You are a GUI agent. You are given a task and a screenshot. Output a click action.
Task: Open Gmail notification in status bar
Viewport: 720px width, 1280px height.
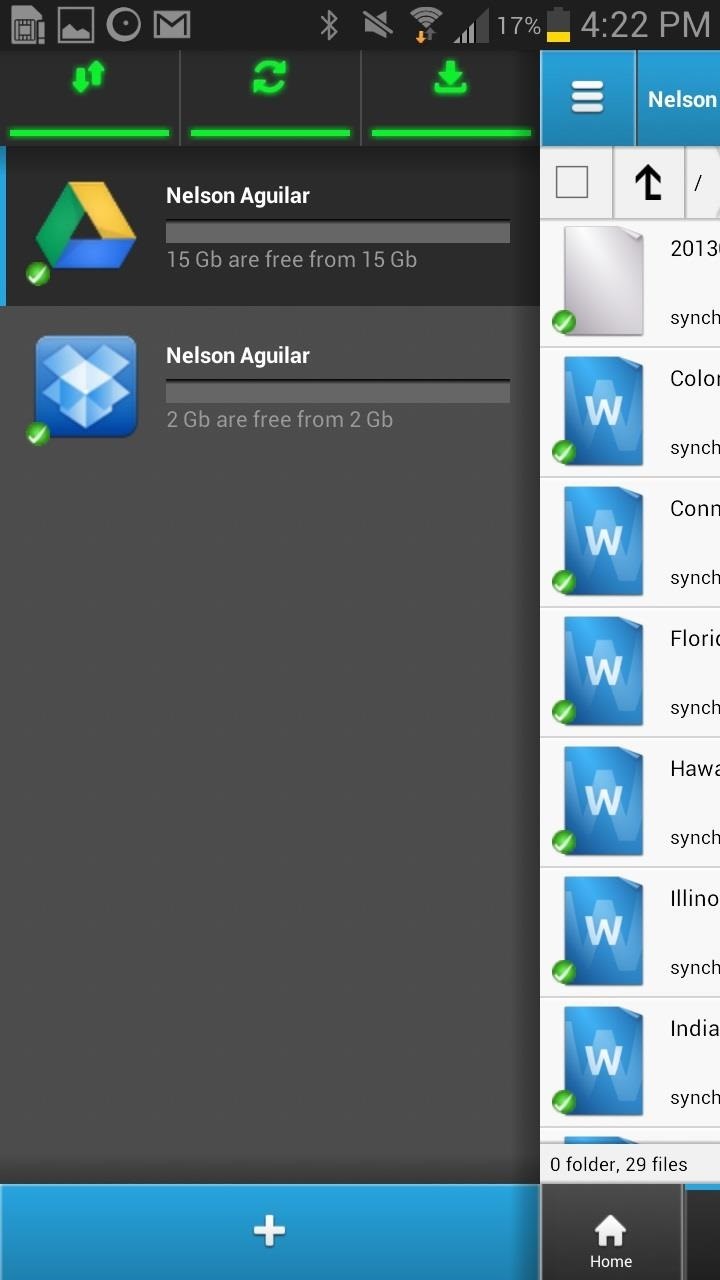[172, 24]
